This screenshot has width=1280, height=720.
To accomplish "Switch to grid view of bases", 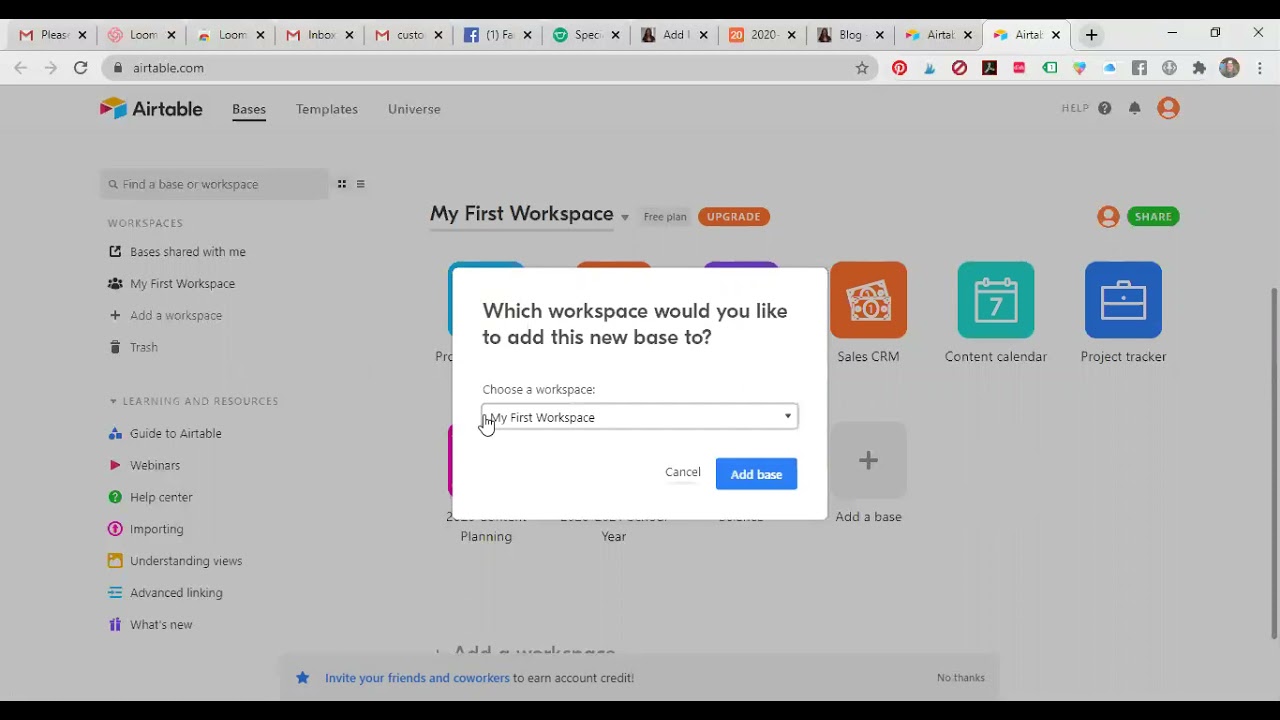I will click(x=341, y=184).
